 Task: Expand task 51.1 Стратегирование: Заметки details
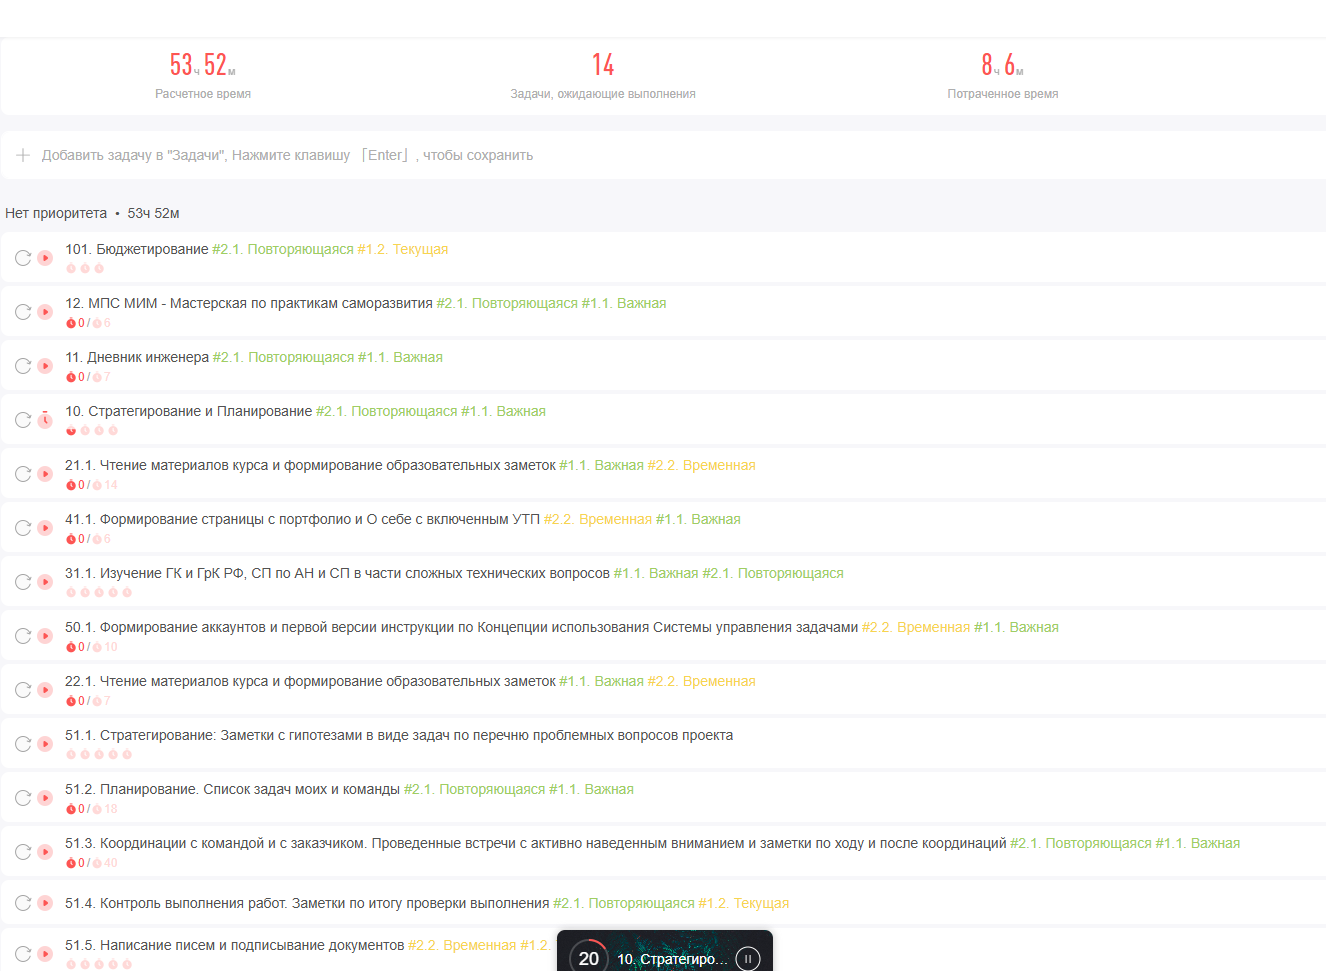[x=400, y=735]
